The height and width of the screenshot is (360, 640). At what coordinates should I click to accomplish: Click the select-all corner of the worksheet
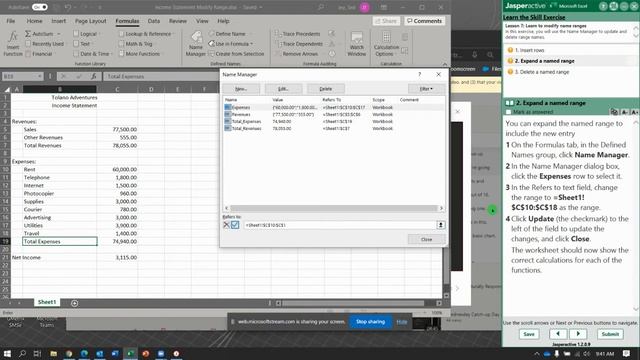7,89
